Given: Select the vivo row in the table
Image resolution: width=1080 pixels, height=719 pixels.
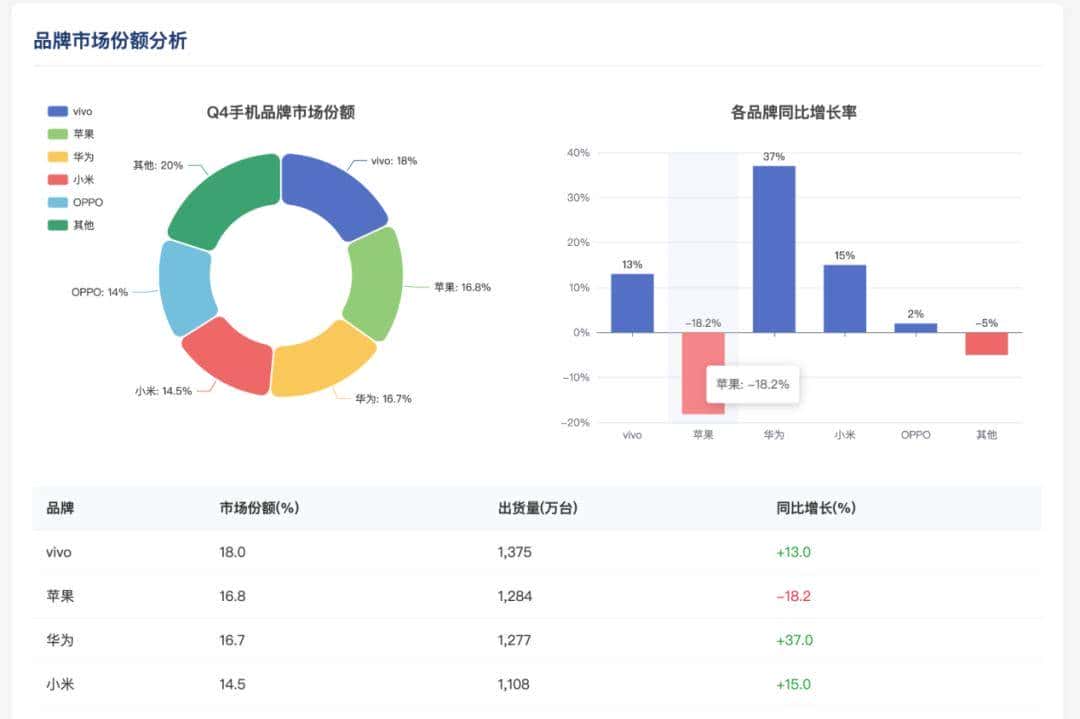Looking at the screenshot, I should pyautogui.click(x=400, y=552).
